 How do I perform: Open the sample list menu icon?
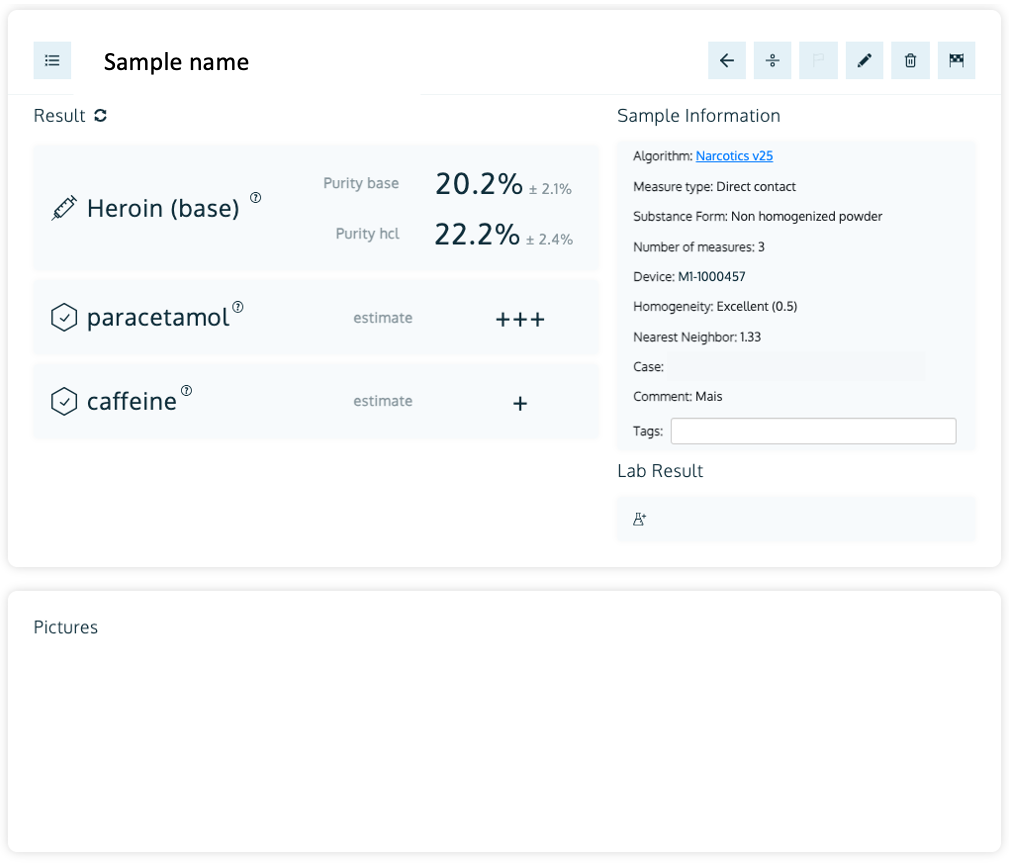(x=52, y=61)
